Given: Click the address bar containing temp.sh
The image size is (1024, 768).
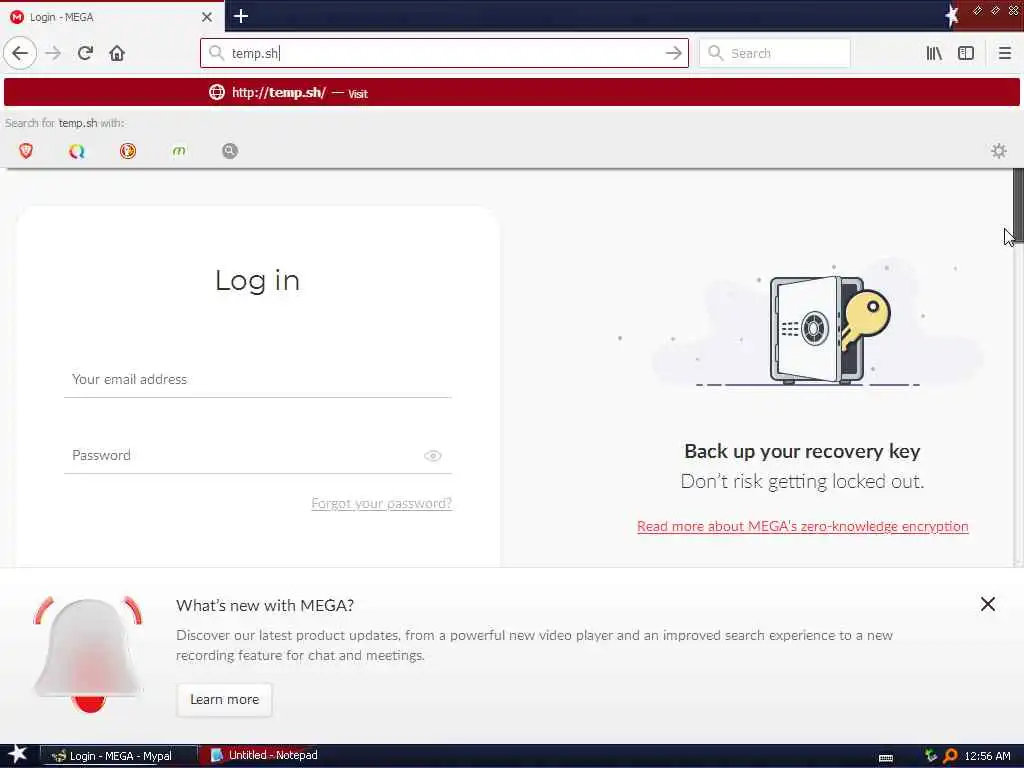Looking at the screenshot, I should [x=444, y=53].
